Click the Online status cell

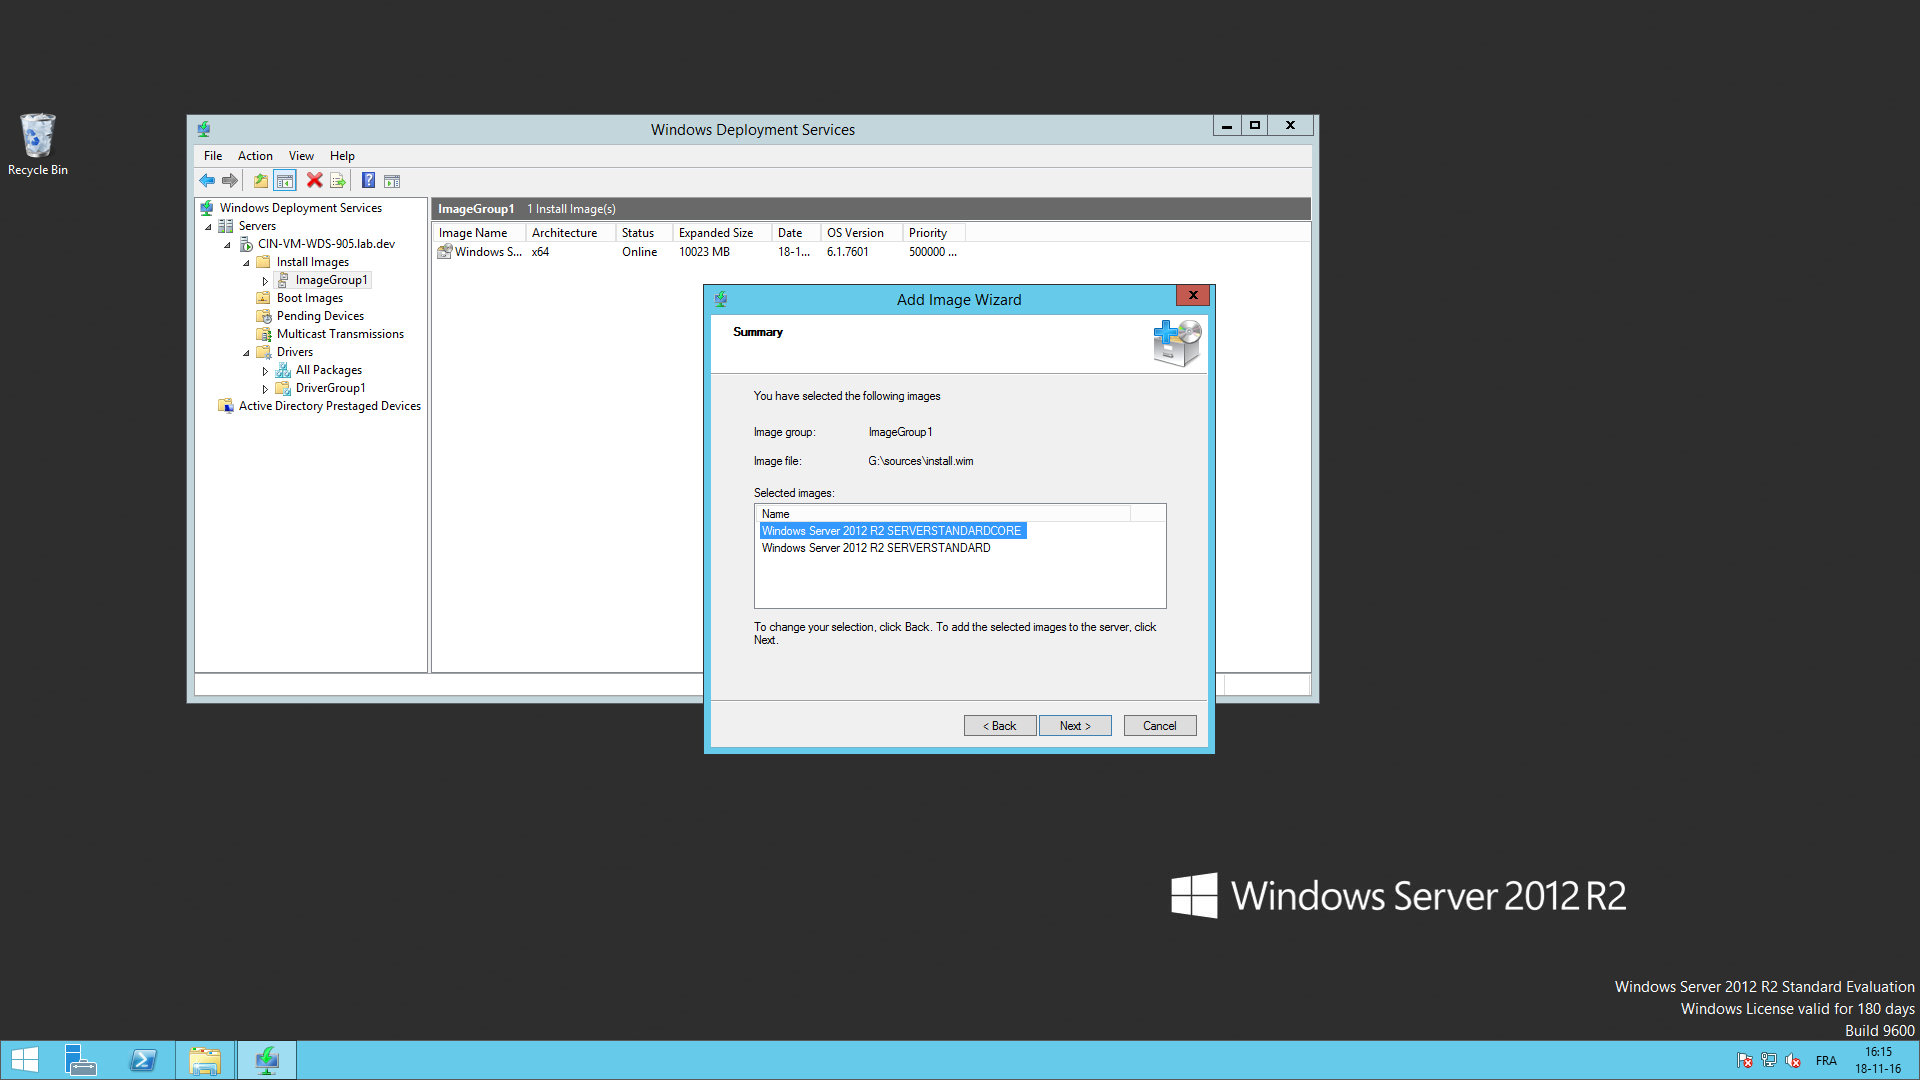pyautogui.click(x=640, y=252)
